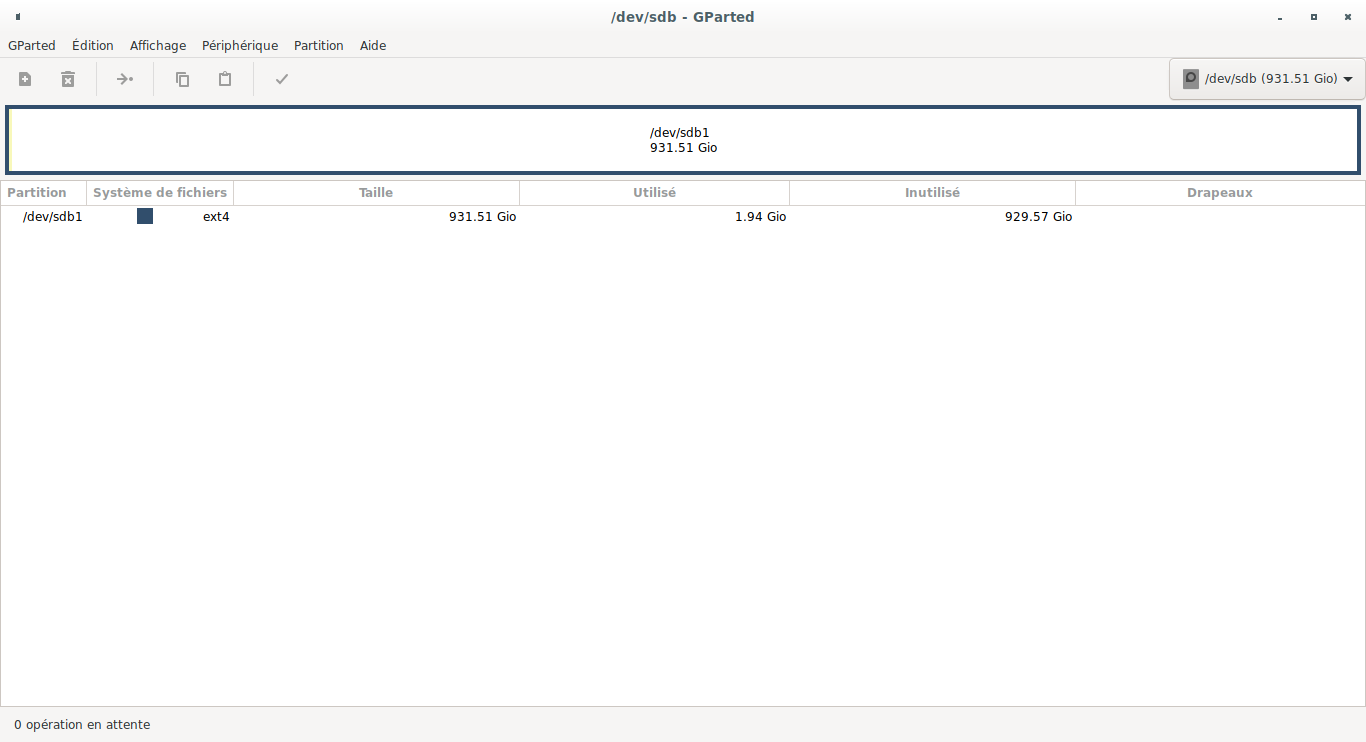Select the /dev/sdb1 block in disk map

point(683,140)
